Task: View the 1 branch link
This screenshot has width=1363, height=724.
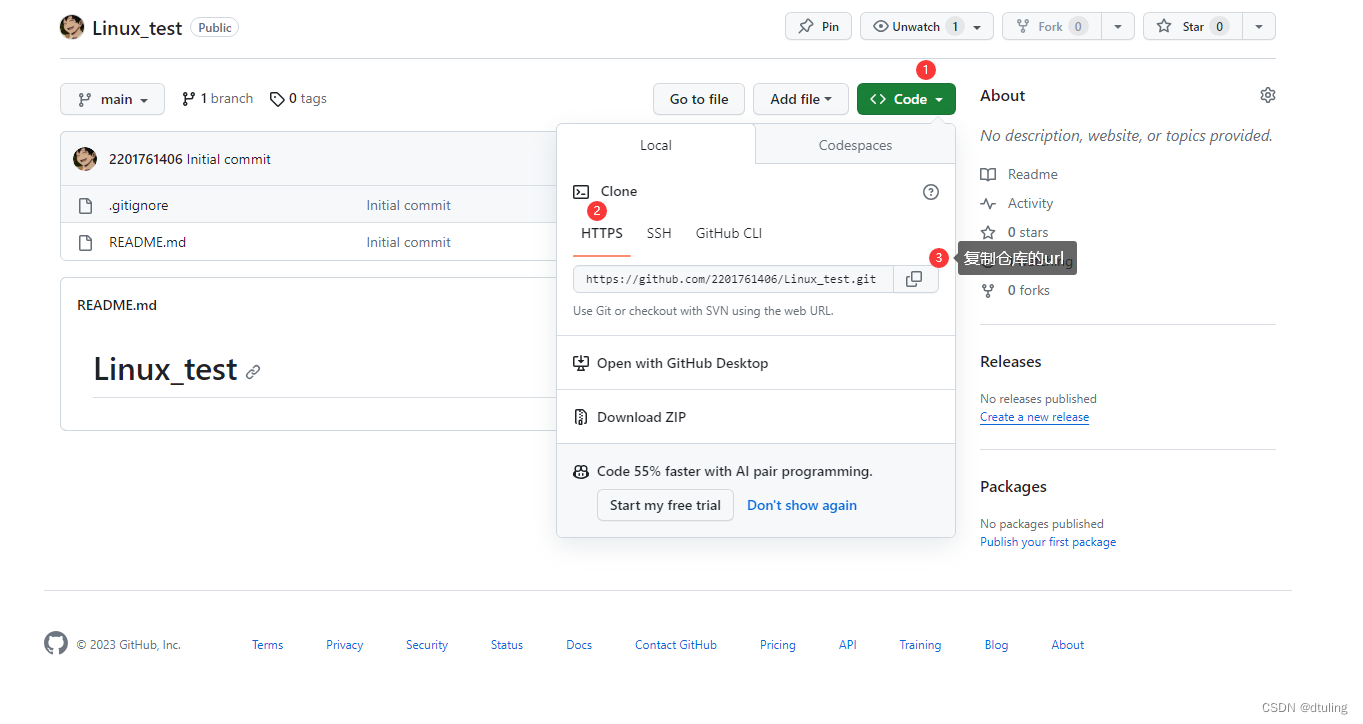Action: (x=217, y=98)
